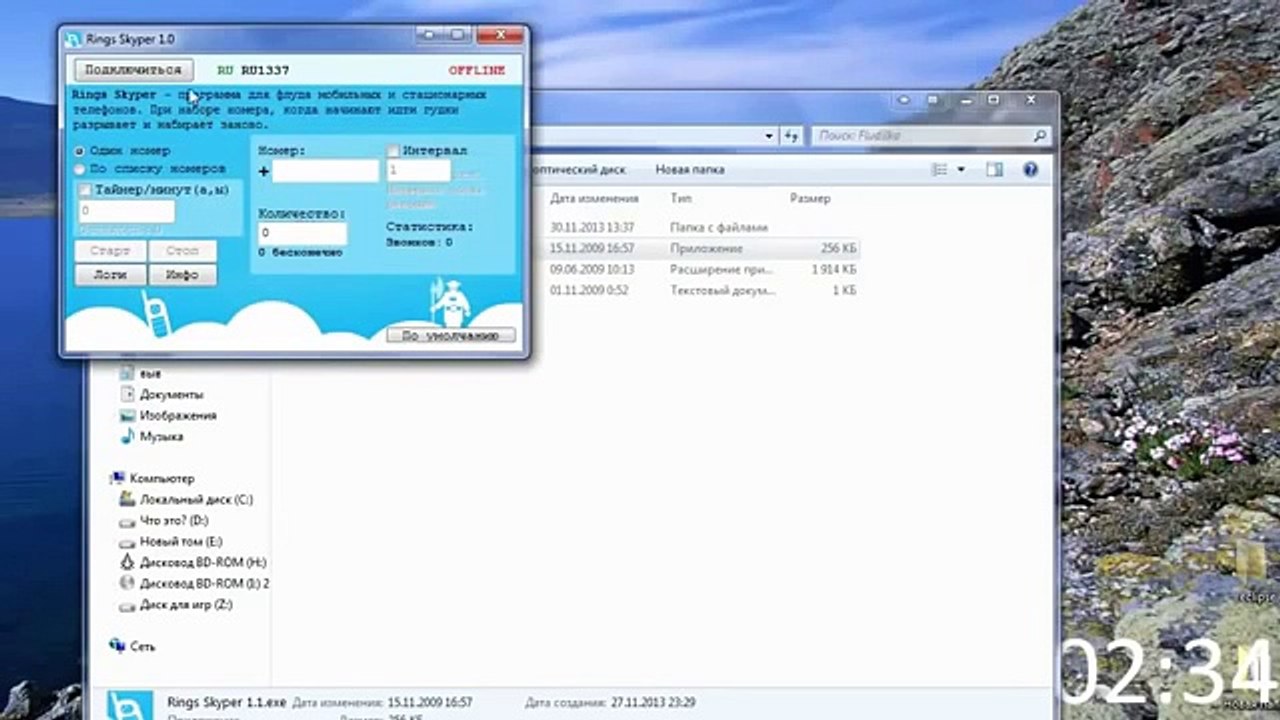Click the Компьютер monitor icon
The image size is (1280, 720).
click(118, 479)
